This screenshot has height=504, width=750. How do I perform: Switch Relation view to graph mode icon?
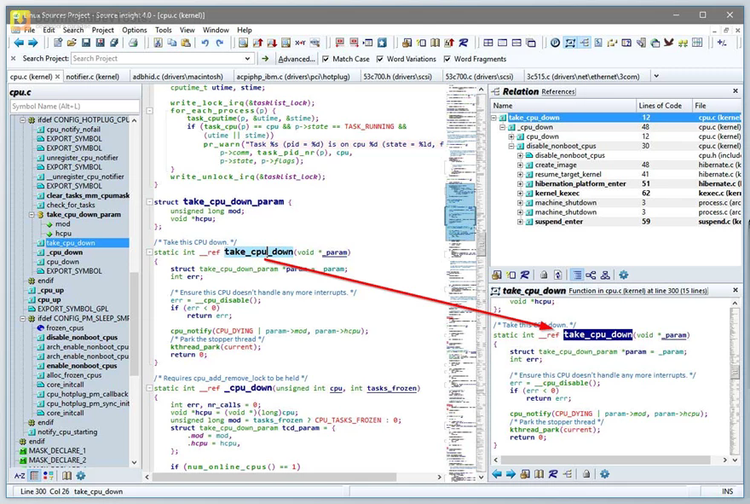591,275
